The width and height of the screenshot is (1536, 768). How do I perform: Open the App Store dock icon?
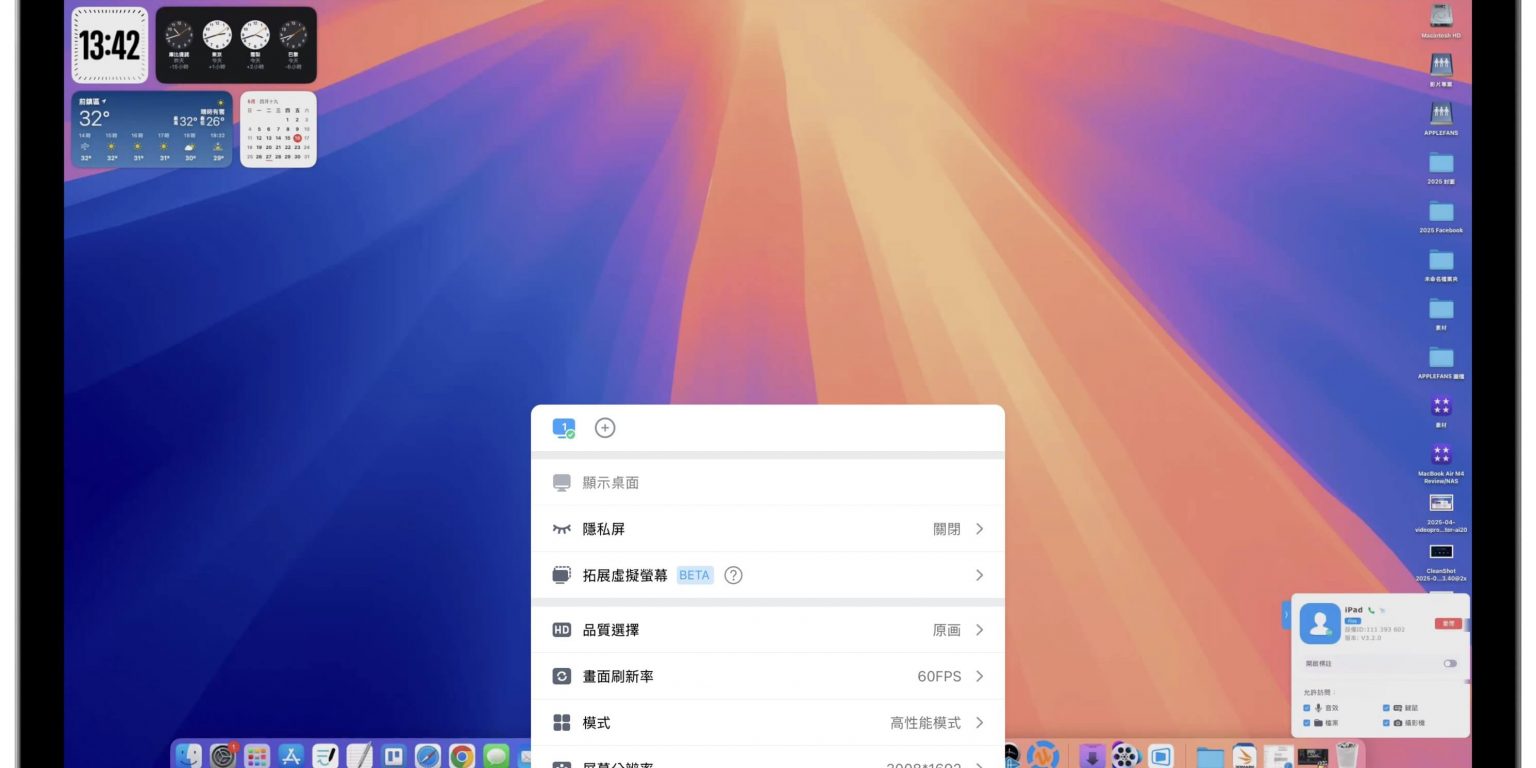291,756
